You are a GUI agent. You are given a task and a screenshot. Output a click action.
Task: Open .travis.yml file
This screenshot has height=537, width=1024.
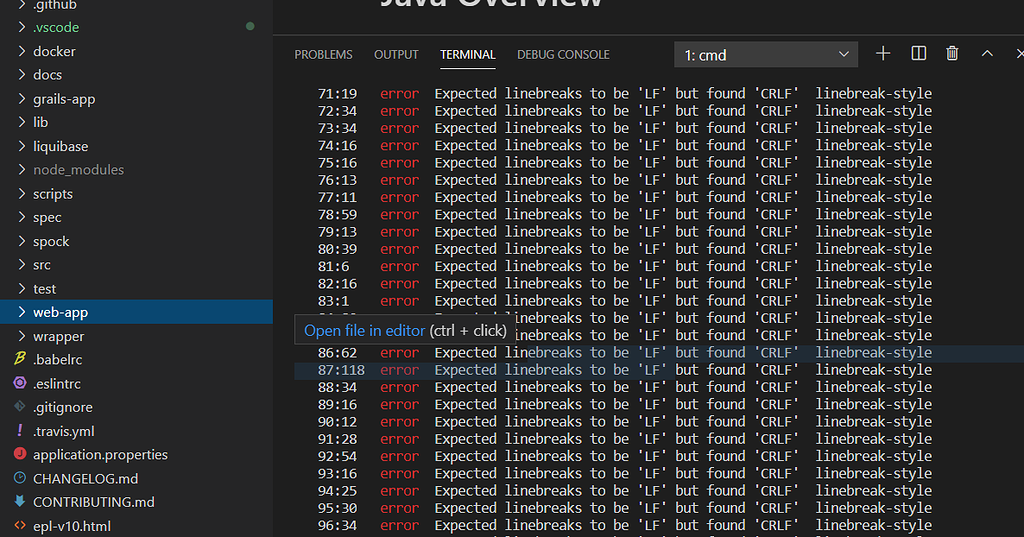pyautogui.click(x=64, y=431)
